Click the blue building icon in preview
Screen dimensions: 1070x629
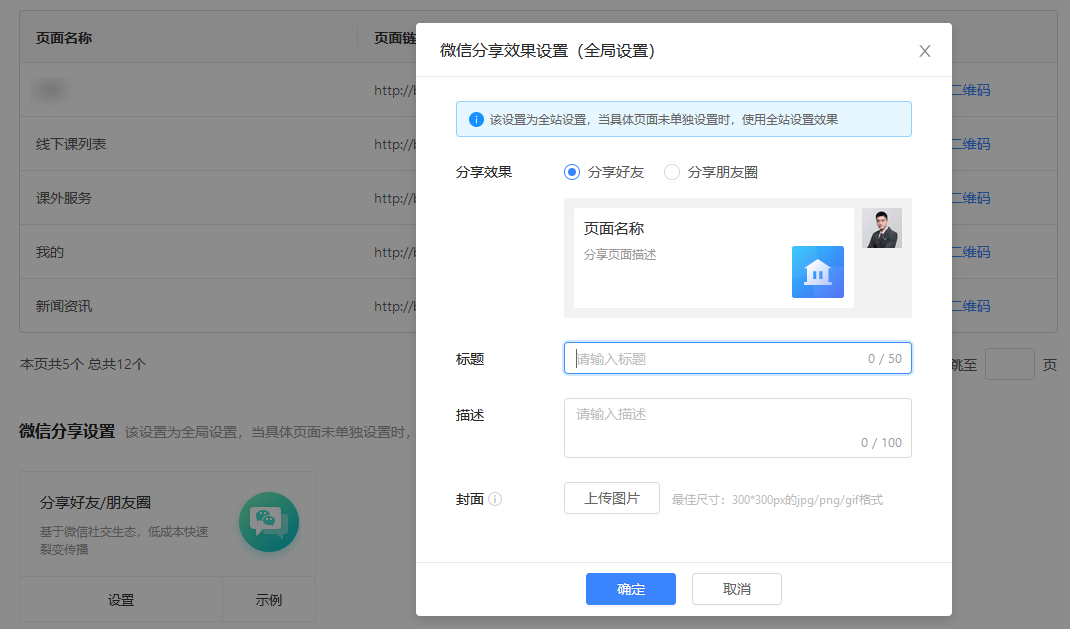(817, 272)
